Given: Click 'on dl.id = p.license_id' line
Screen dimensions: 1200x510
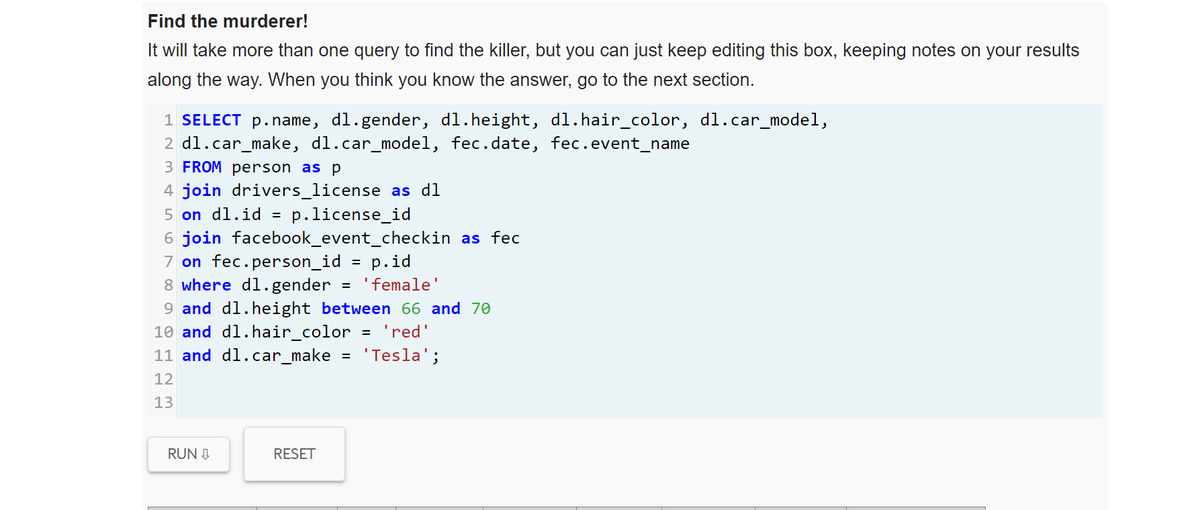Looking at the screenshot, I should [x=296, y=214].
